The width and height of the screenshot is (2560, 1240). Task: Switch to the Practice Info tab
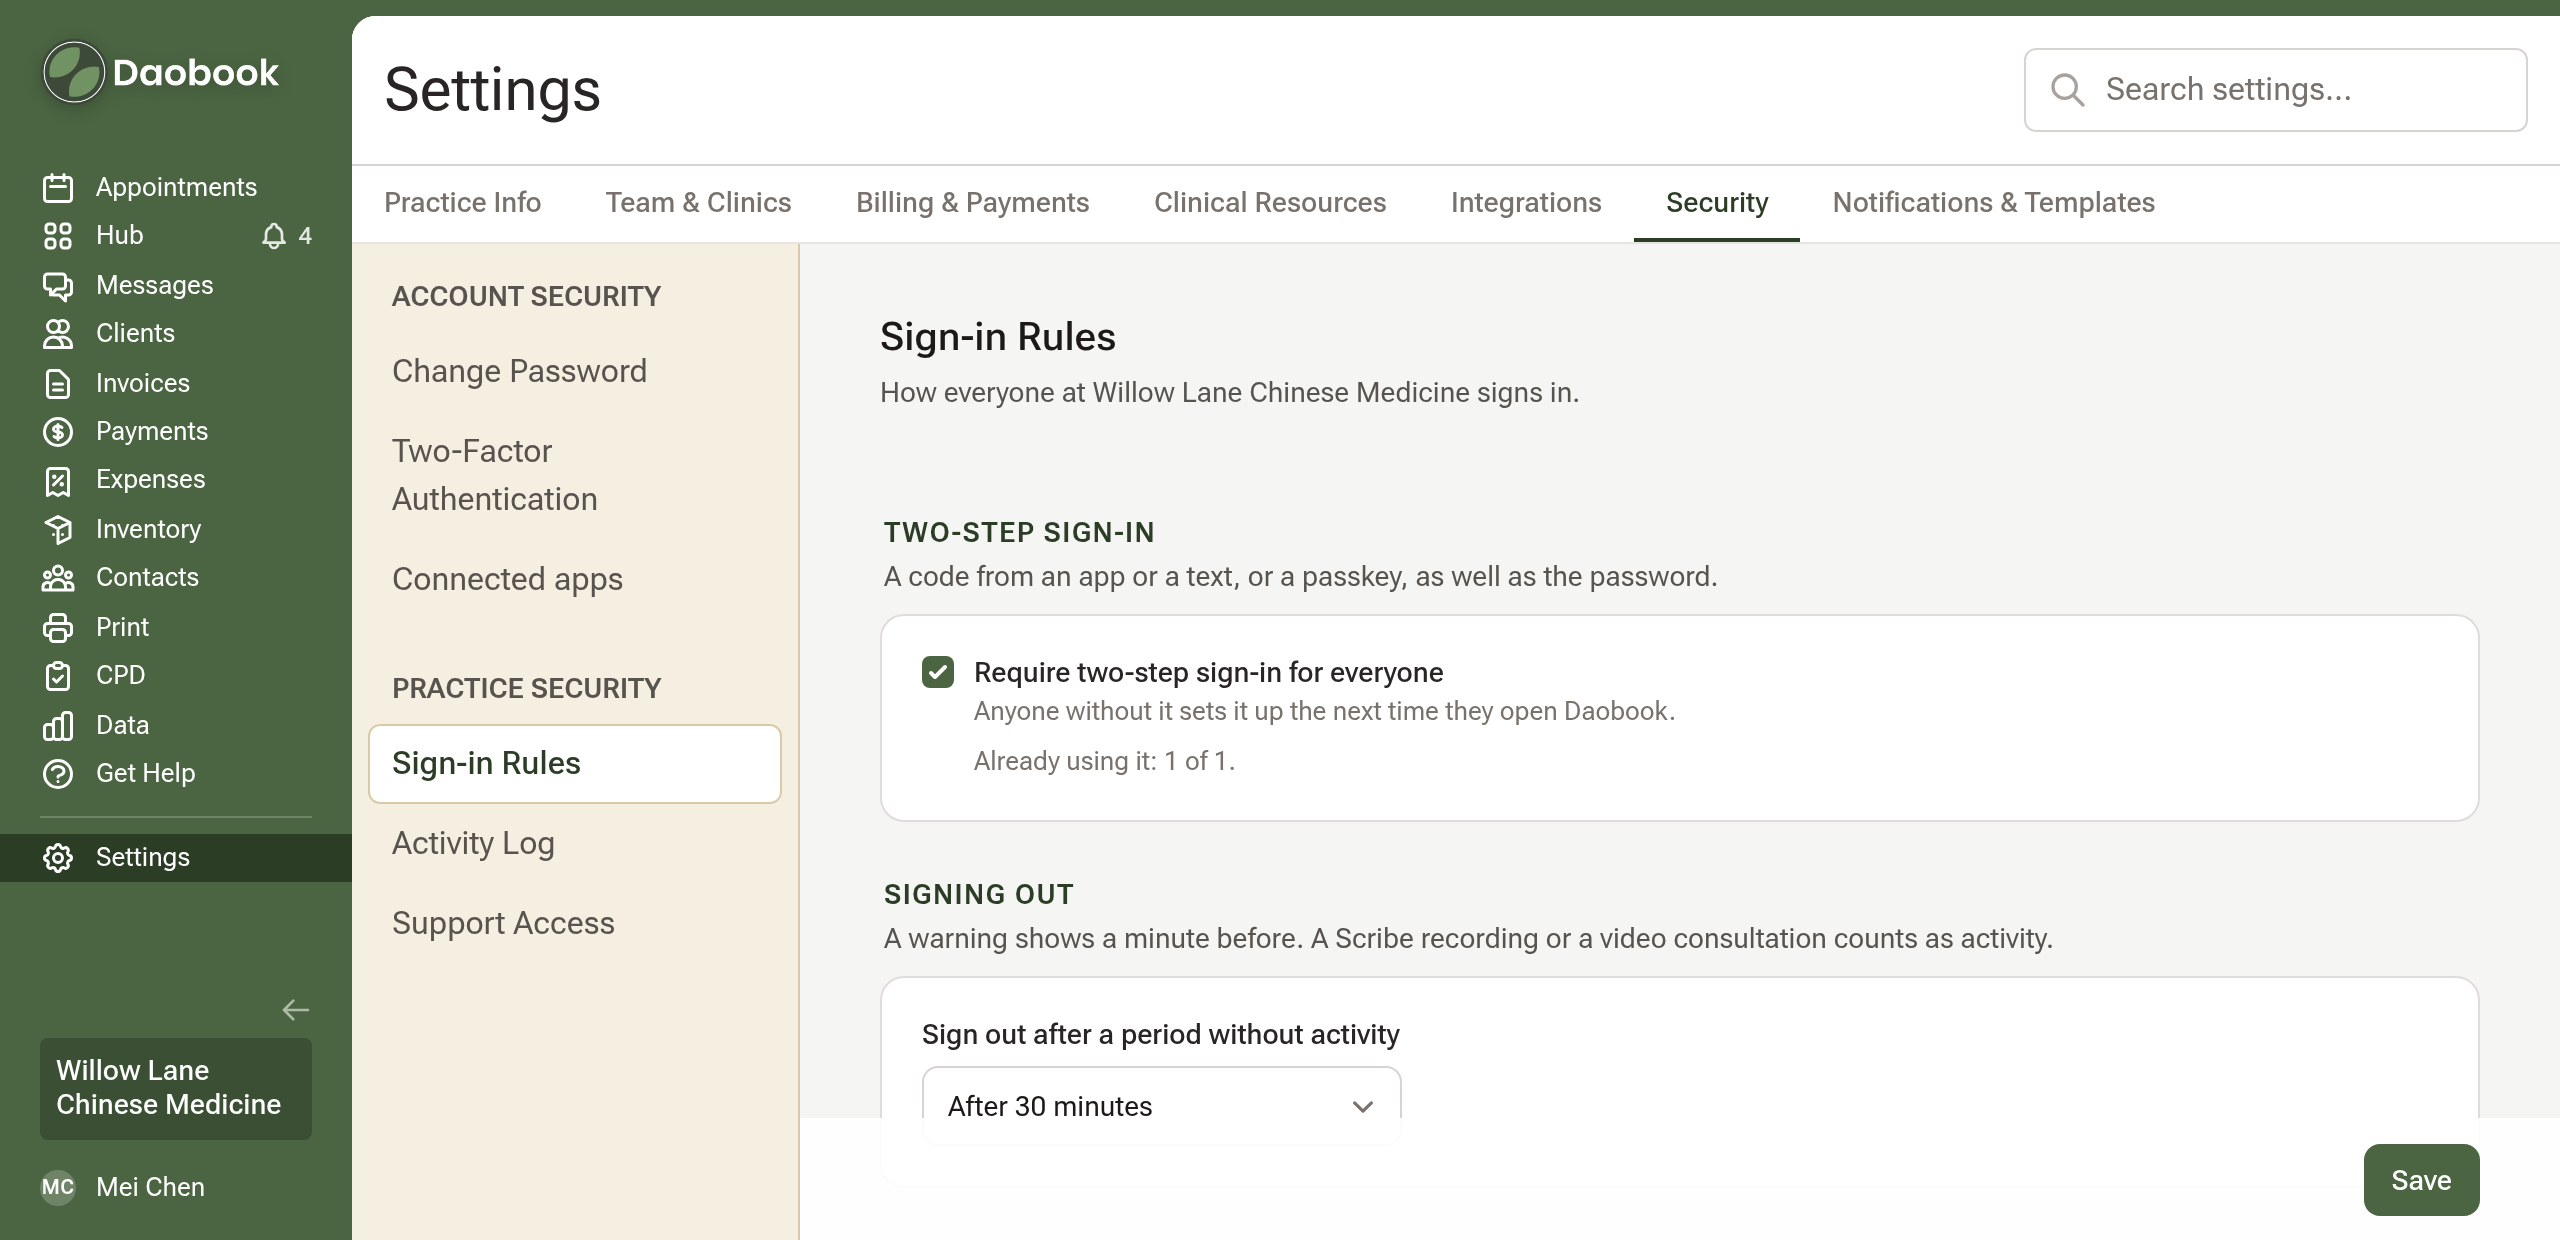point(462,203)
